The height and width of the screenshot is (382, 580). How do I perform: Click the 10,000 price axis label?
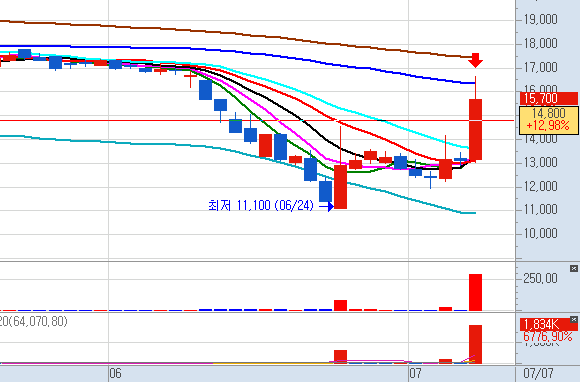point(540,233)
